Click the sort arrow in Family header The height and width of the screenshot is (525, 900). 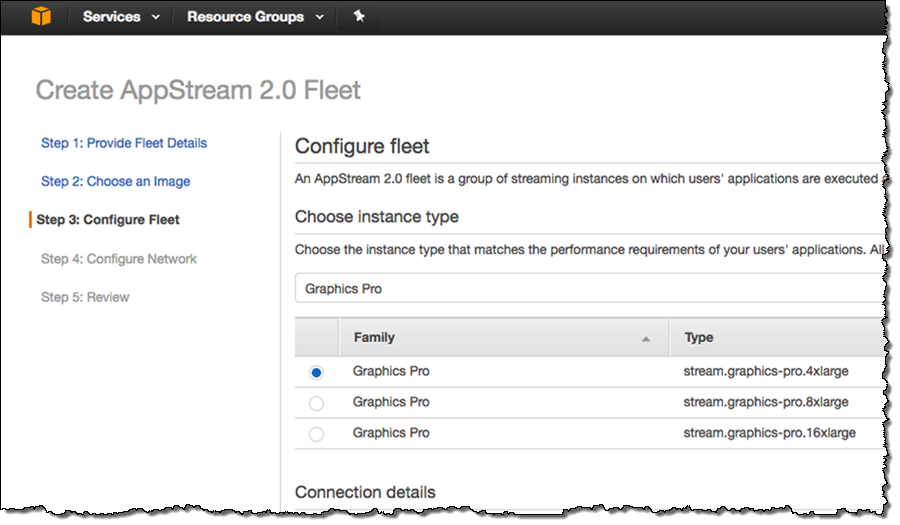tap(646, 339)
